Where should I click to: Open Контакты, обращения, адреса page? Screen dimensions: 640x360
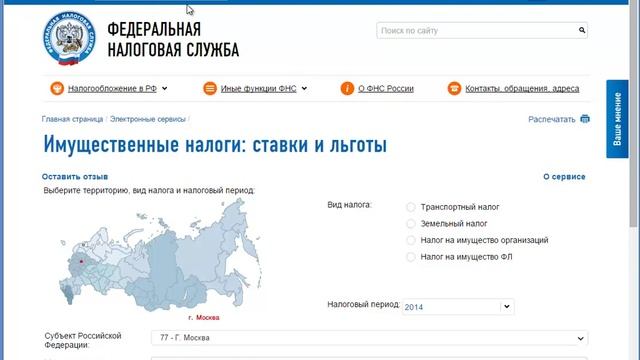coord(522,89)
